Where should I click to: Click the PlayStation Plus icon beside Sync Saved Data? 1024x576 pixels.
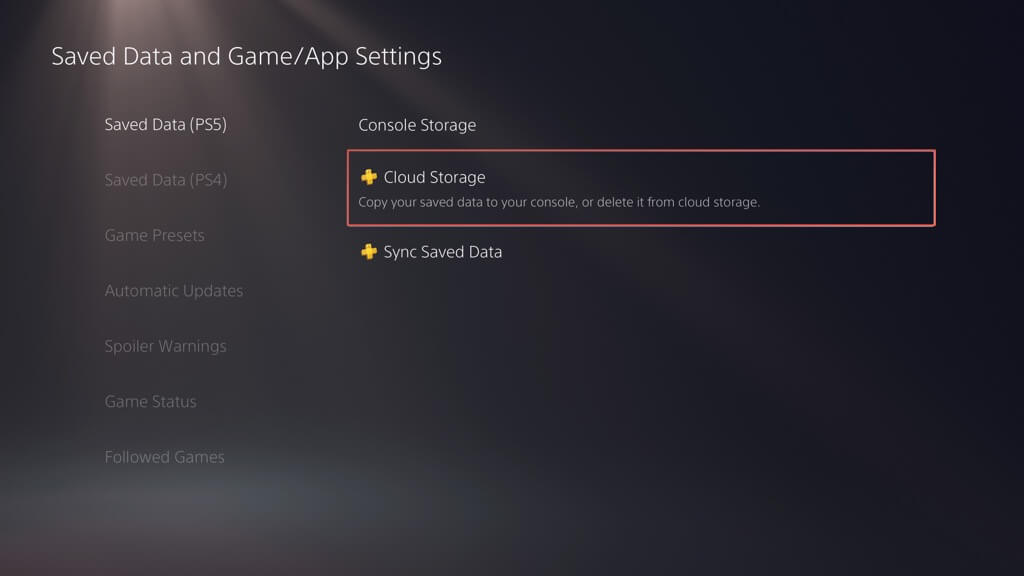point(369,253)
